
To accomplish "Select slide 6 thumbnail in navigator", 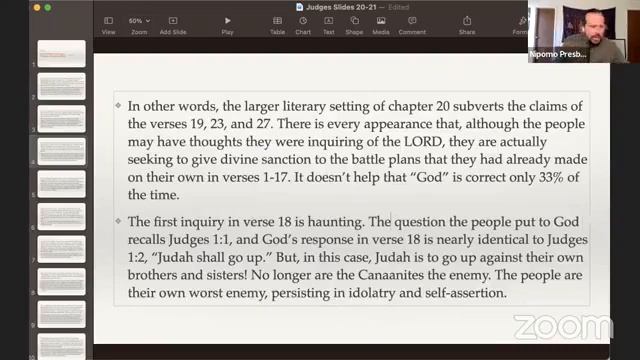I will click(x=62, y=217).
